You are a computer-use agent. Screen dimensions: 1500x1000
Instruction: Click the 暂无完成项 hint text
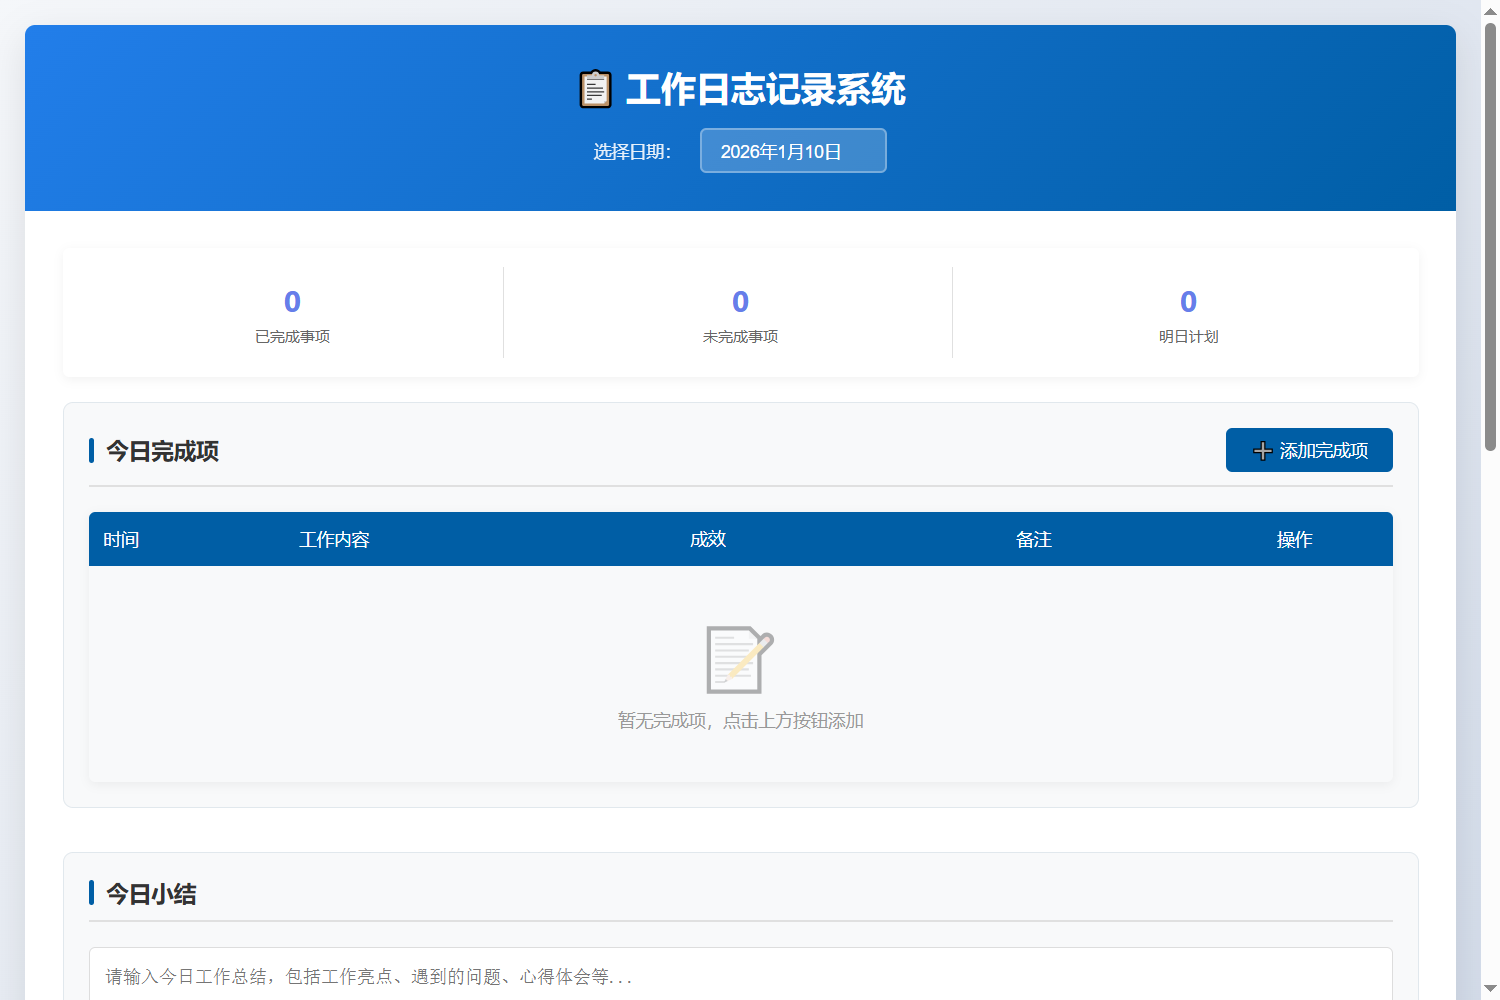pyautogui.click(x=739, y=720)
